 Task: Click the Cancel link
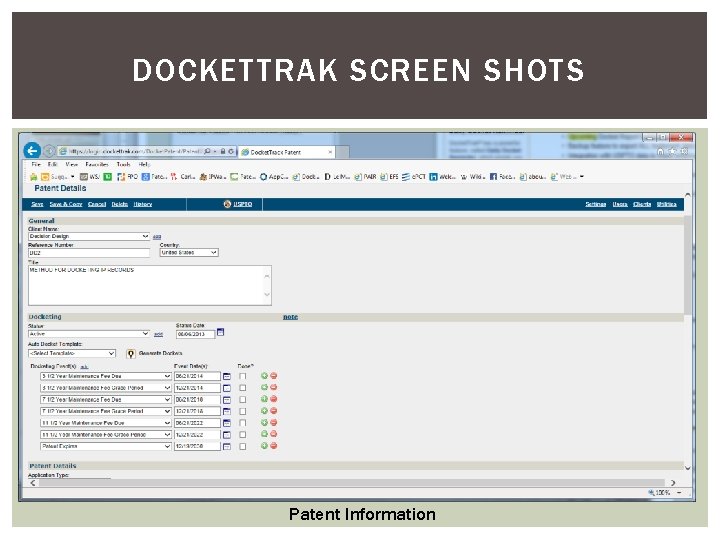[97, 204]
